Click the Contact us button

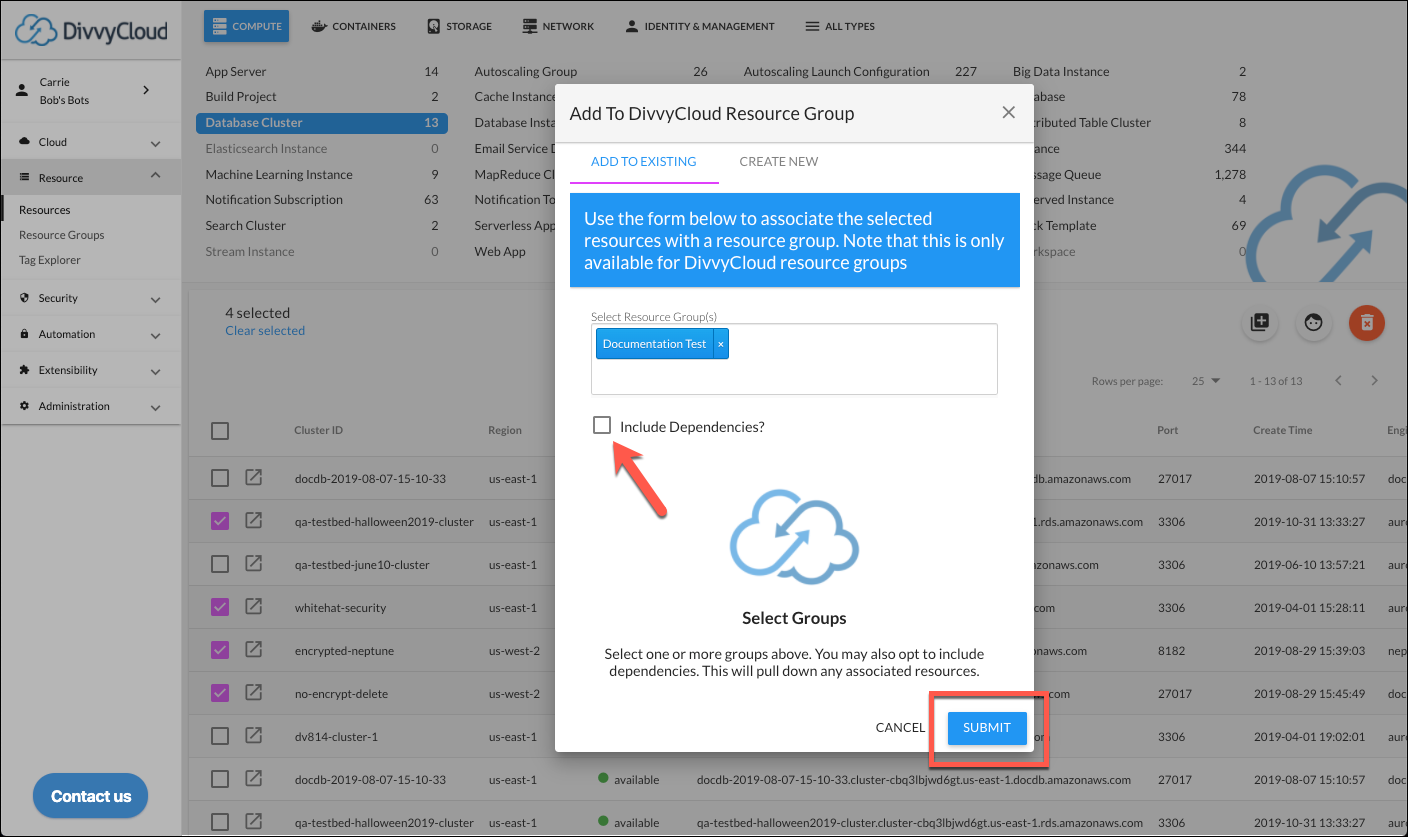tap(91, 797)
